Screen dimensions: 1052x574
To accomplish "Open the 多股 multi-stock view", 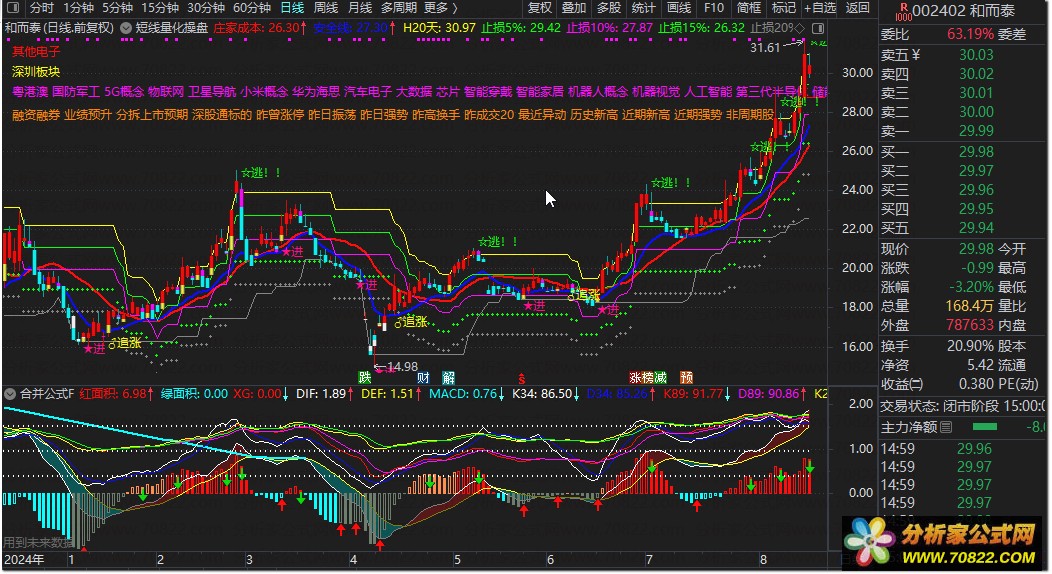I will click(609, 8).
